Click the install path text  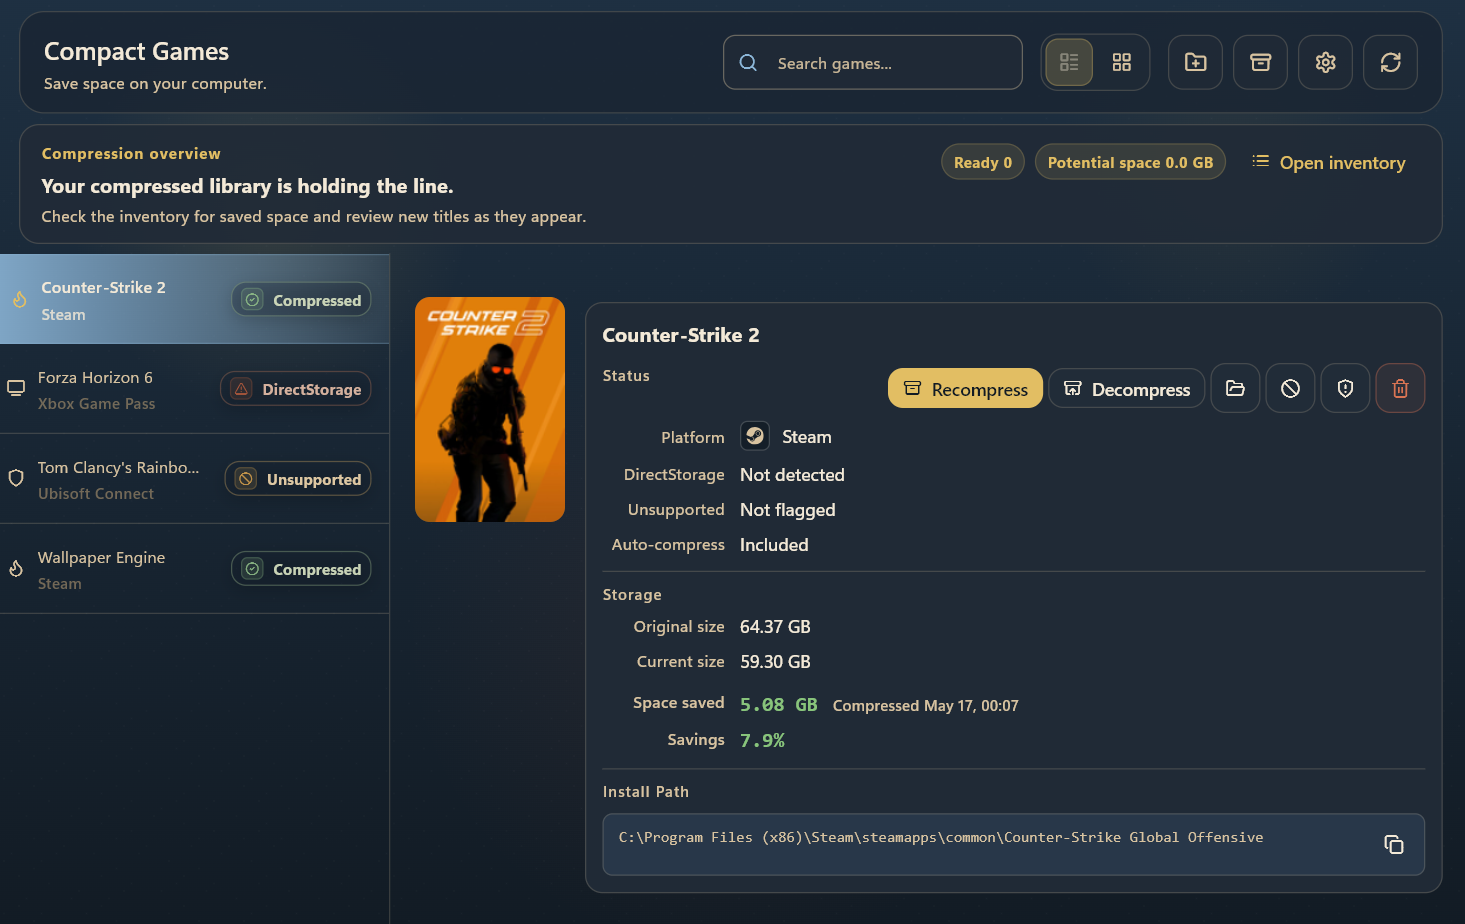[941, 837]
